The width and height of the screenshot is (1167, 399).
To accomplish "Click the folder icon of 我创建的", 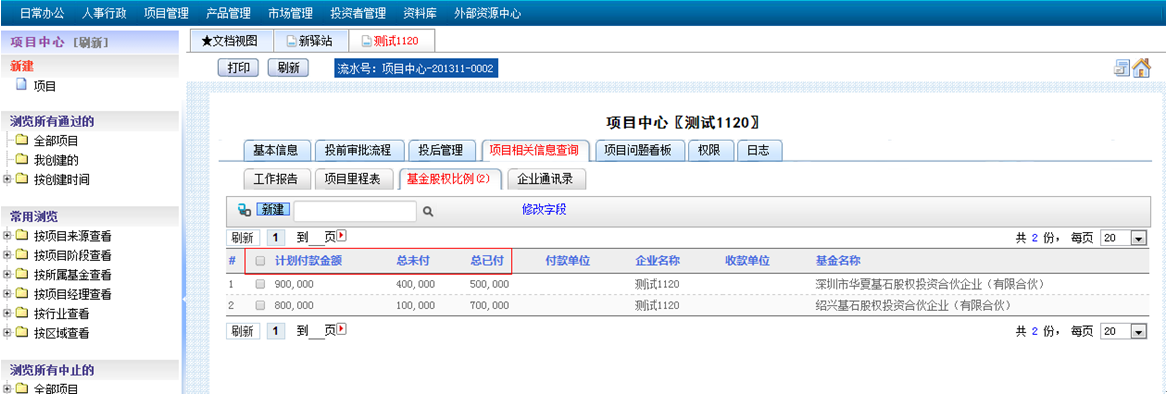I will pyautogui.click(x=22, y=159).
